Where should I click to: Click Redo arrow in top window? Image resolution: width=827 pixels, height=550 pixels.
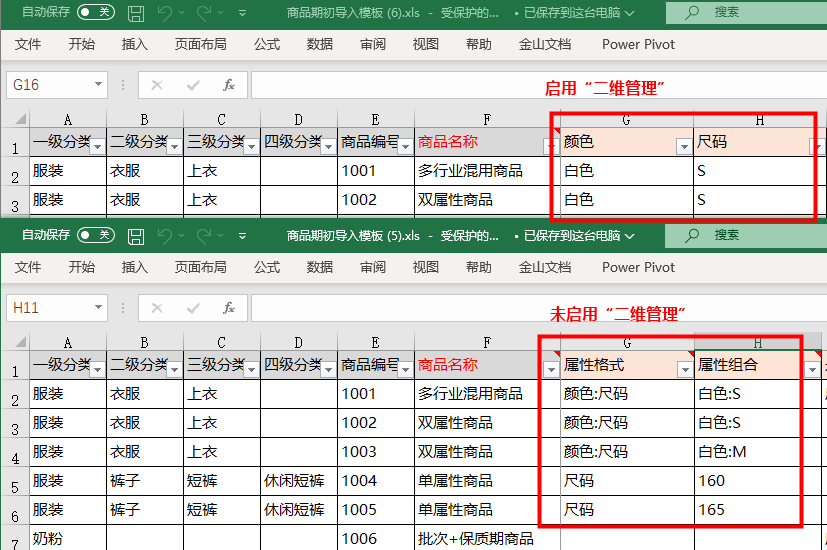[x=205, y=13]
